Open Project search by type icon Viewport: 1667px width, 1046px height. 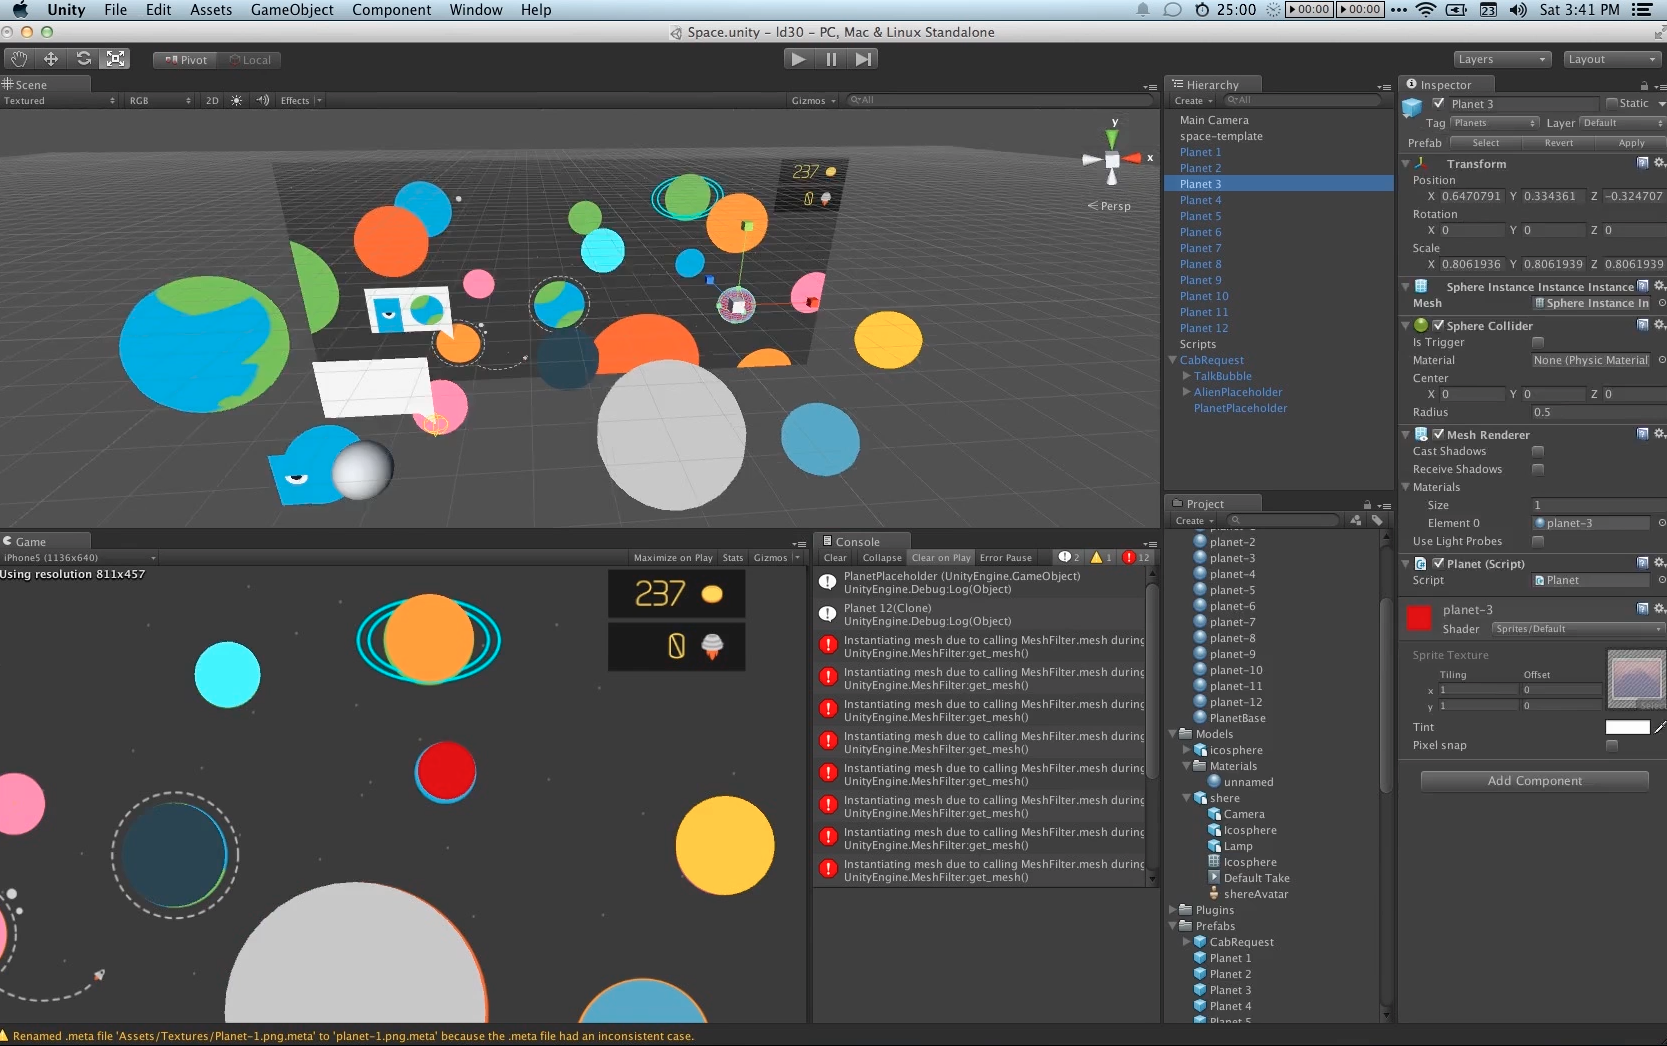click(x=1356, y=520)
